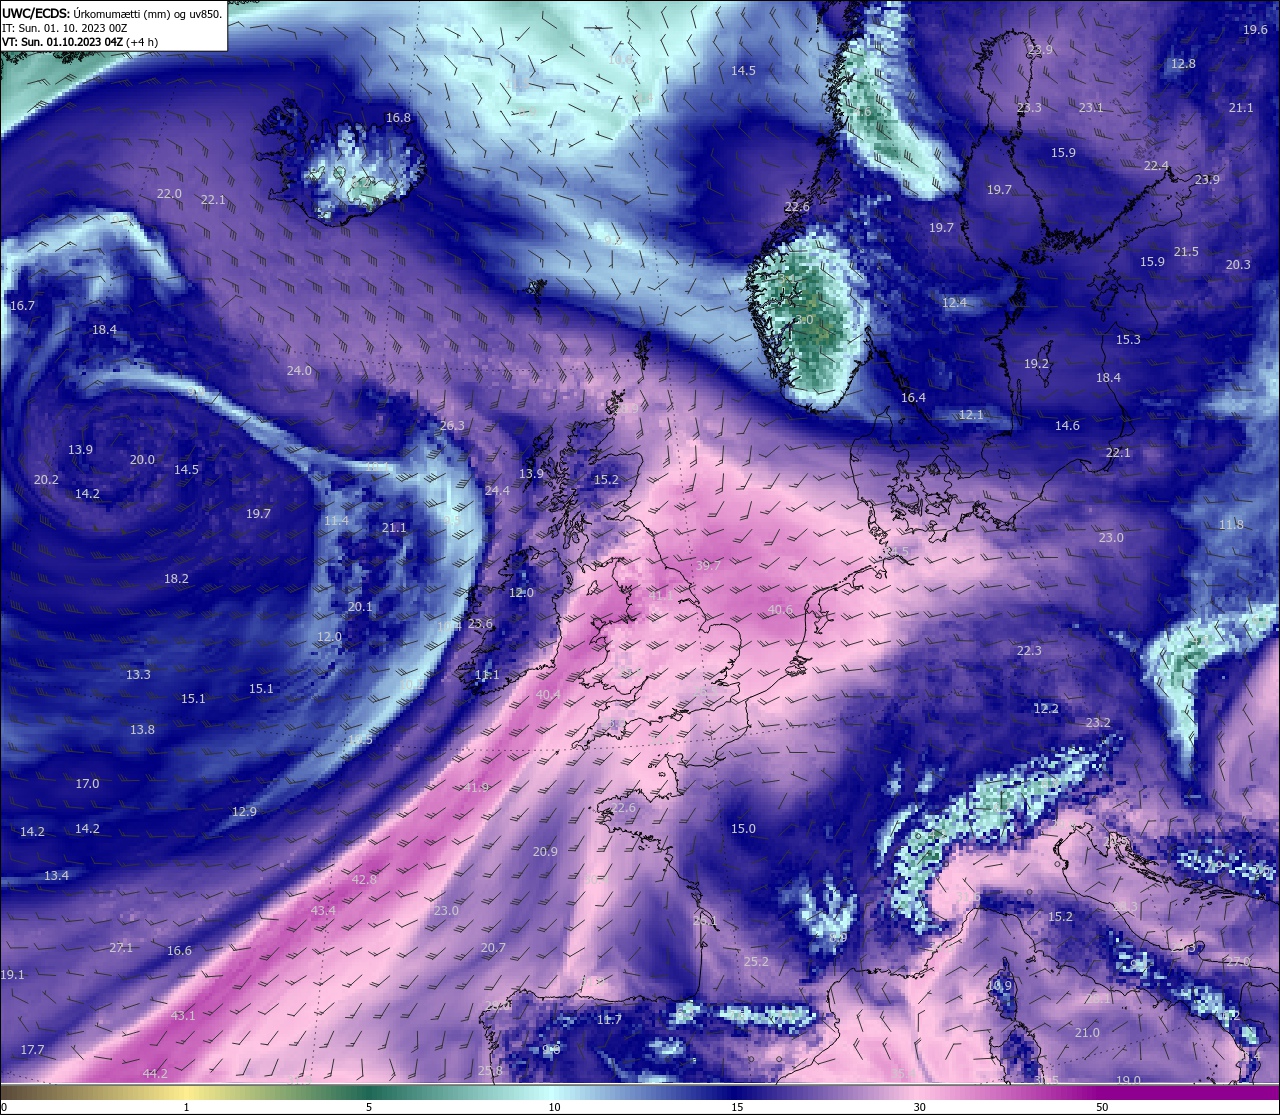The width and height of the screenshot is (1280, 1115).
Task: Select the 26.3 value label
Action: 452,426
